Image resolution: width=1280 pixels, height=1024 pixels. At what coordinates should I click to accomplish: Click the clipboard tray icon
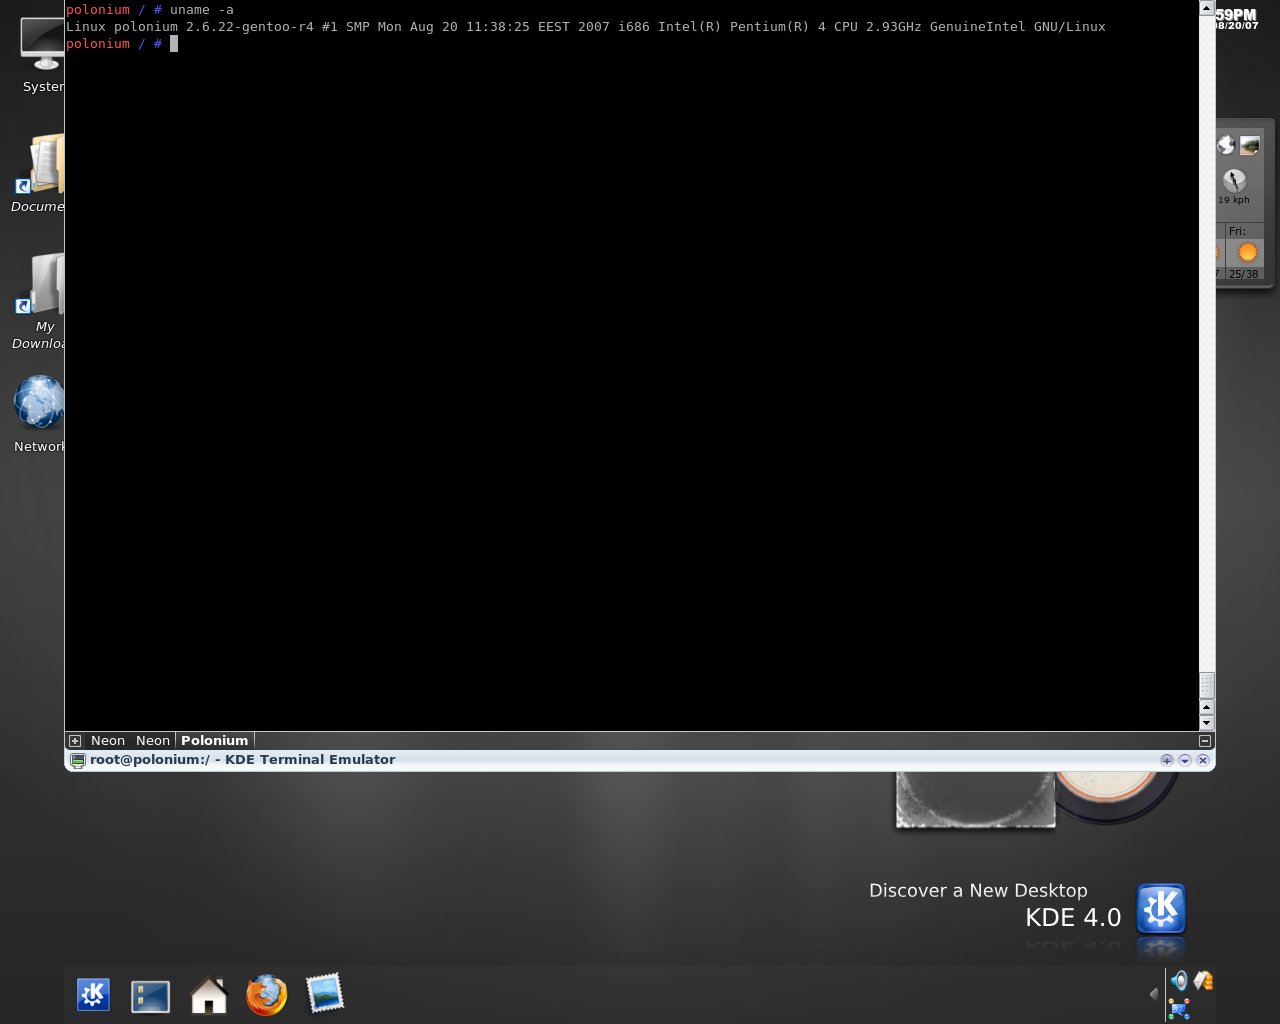[1203, 981]
